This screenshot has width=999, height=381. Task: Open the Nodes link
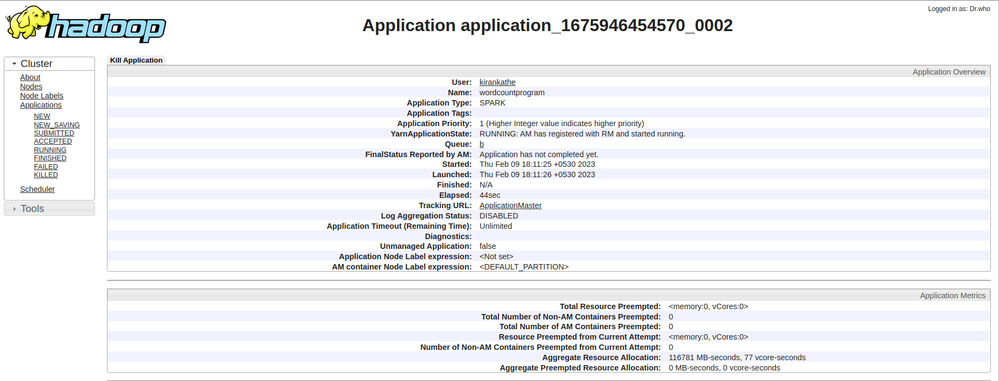pos(31,87)
